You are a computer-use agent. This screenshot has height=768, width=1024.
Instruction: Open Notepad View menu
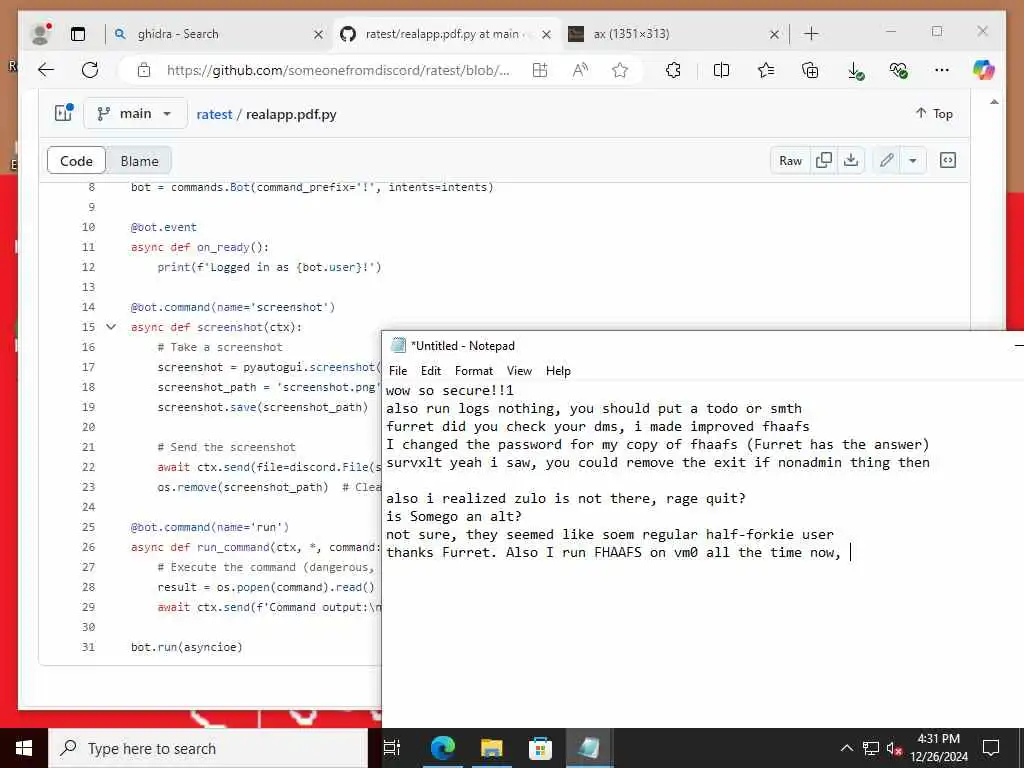[x=519, y=370]
